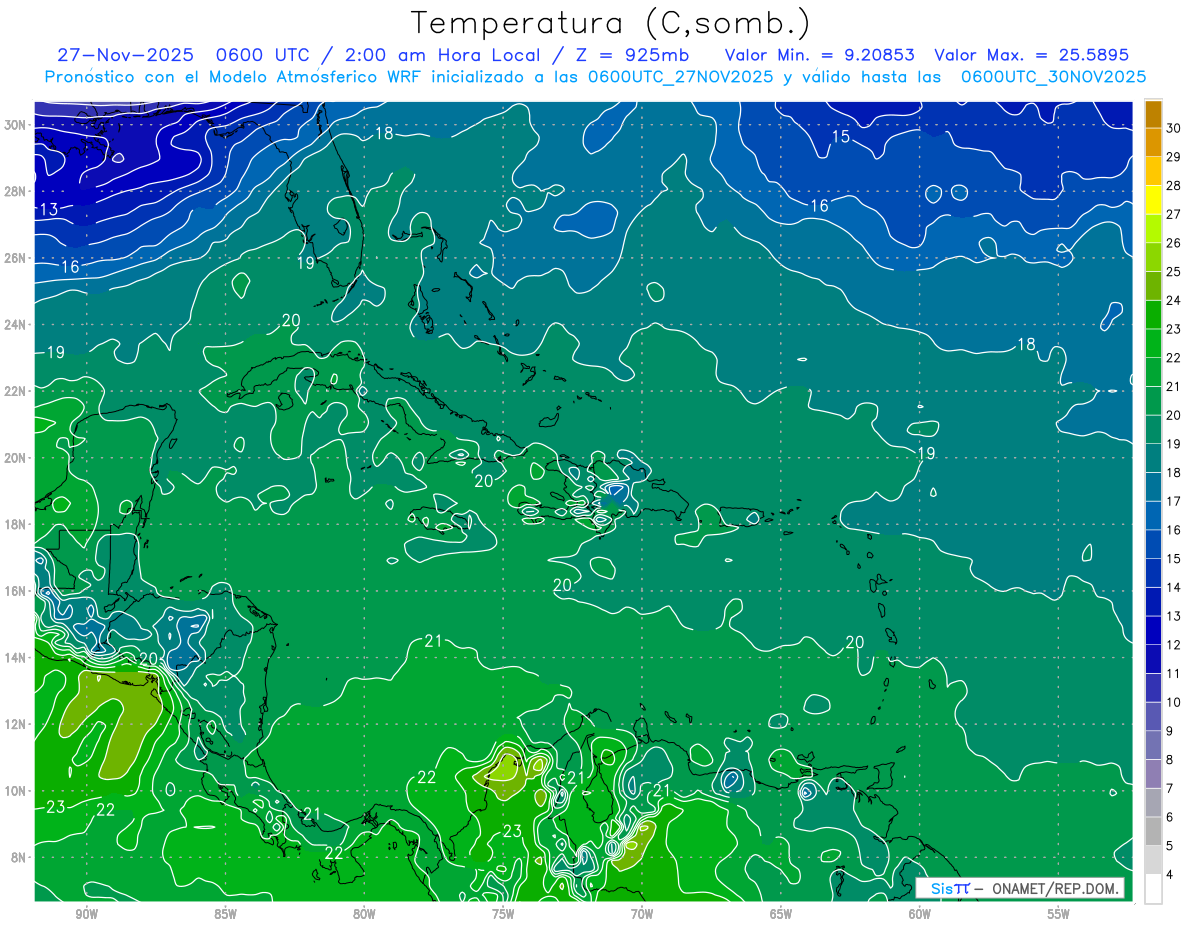The image size is (1200, 927).
Task: Click the '16N' latitude label
Action: (15, 591)
